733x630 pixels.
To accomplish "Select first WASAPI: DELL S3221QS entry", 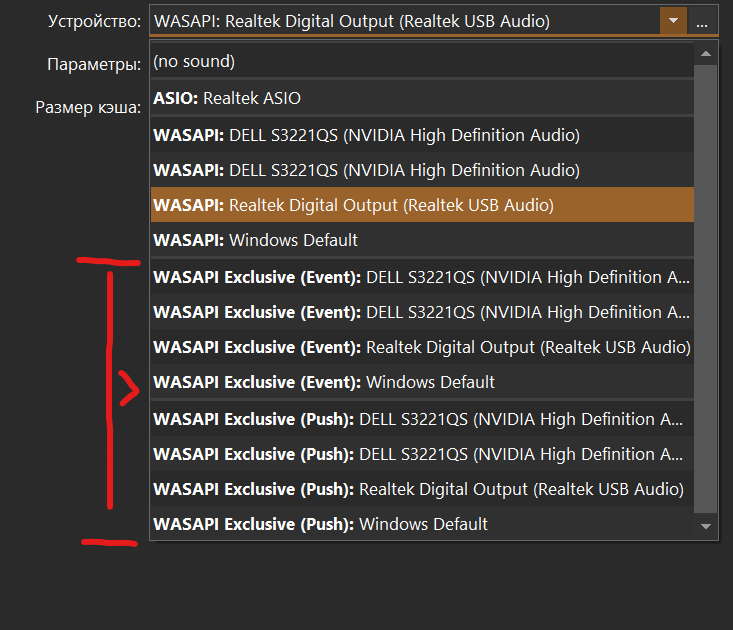I will click(x=422, y=135).
